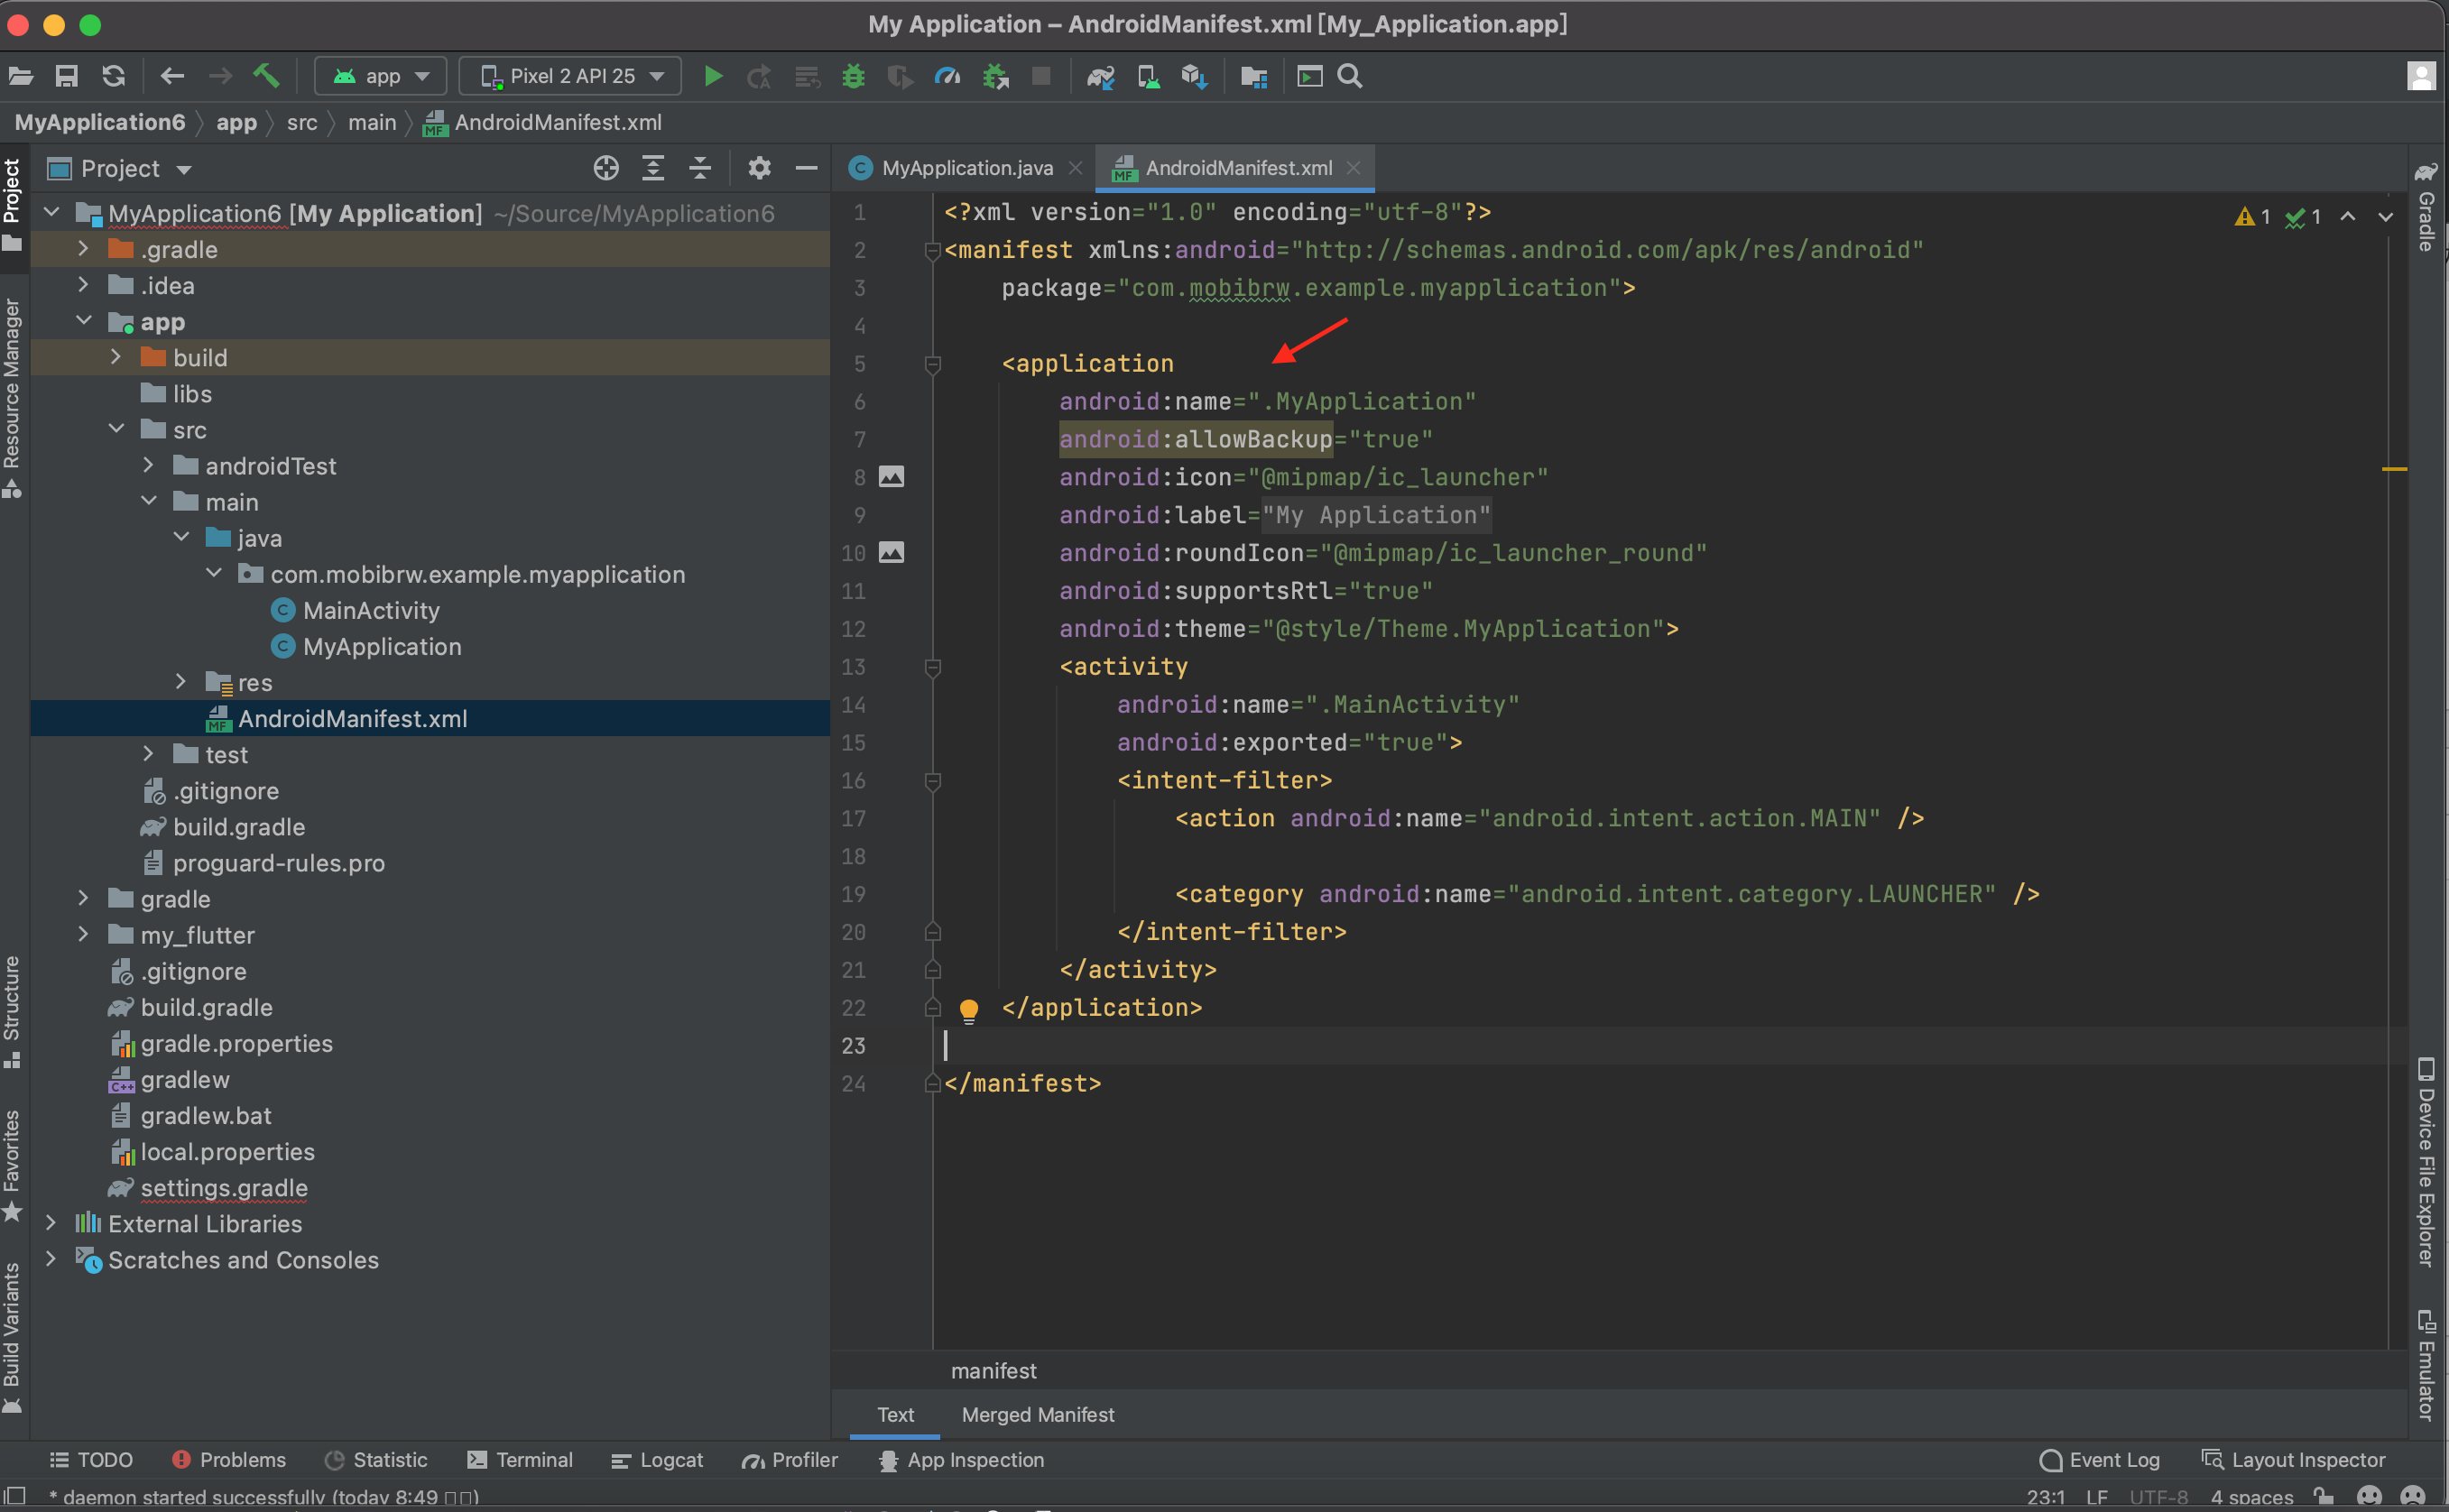
Task: Toggle the Structure side panel
Action: click(x=12, y=1012)
